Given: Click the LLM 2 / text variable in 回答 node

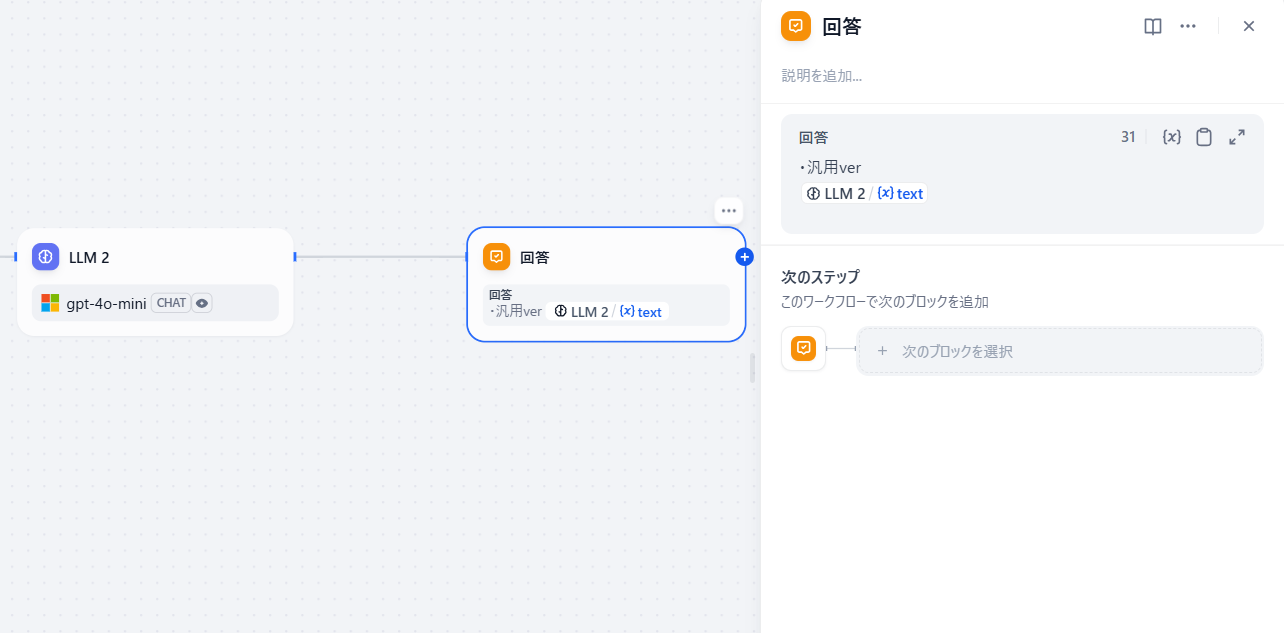Looking at the screenshot, I should coord(608,312).
